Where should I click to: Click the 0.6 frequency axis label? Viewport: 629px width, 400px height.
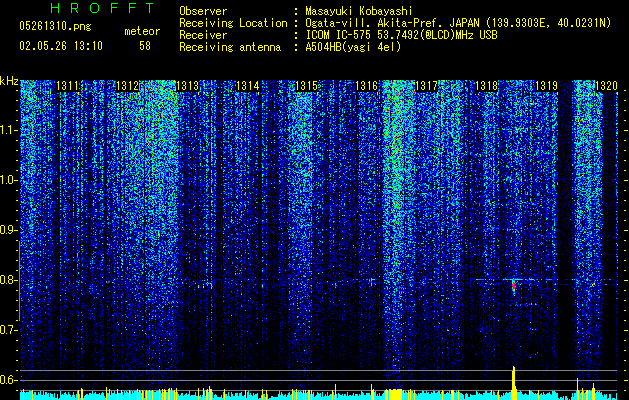(9, 380)
